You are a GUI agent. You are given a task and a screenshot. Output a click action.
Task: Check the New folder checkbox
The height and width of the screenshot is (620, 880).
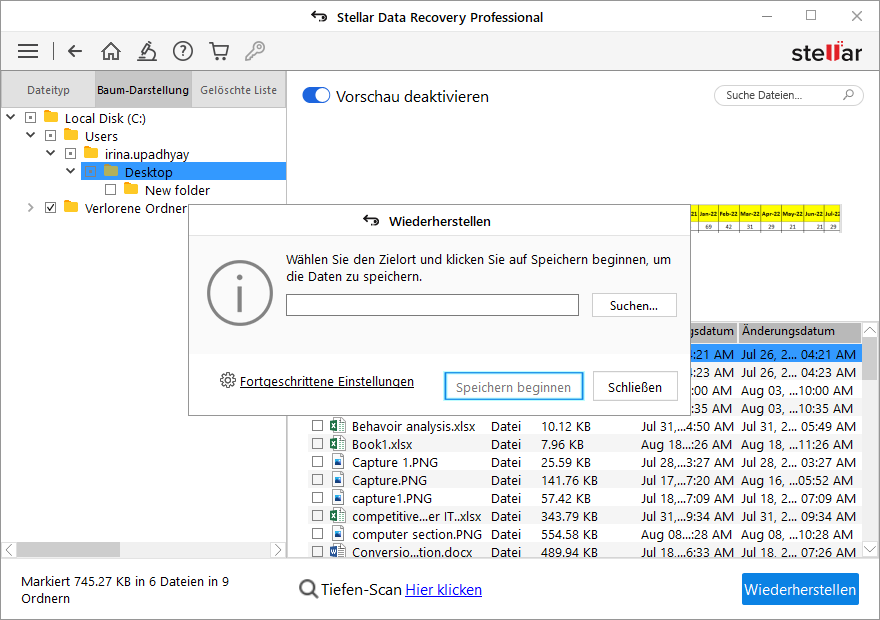point(111,189)
